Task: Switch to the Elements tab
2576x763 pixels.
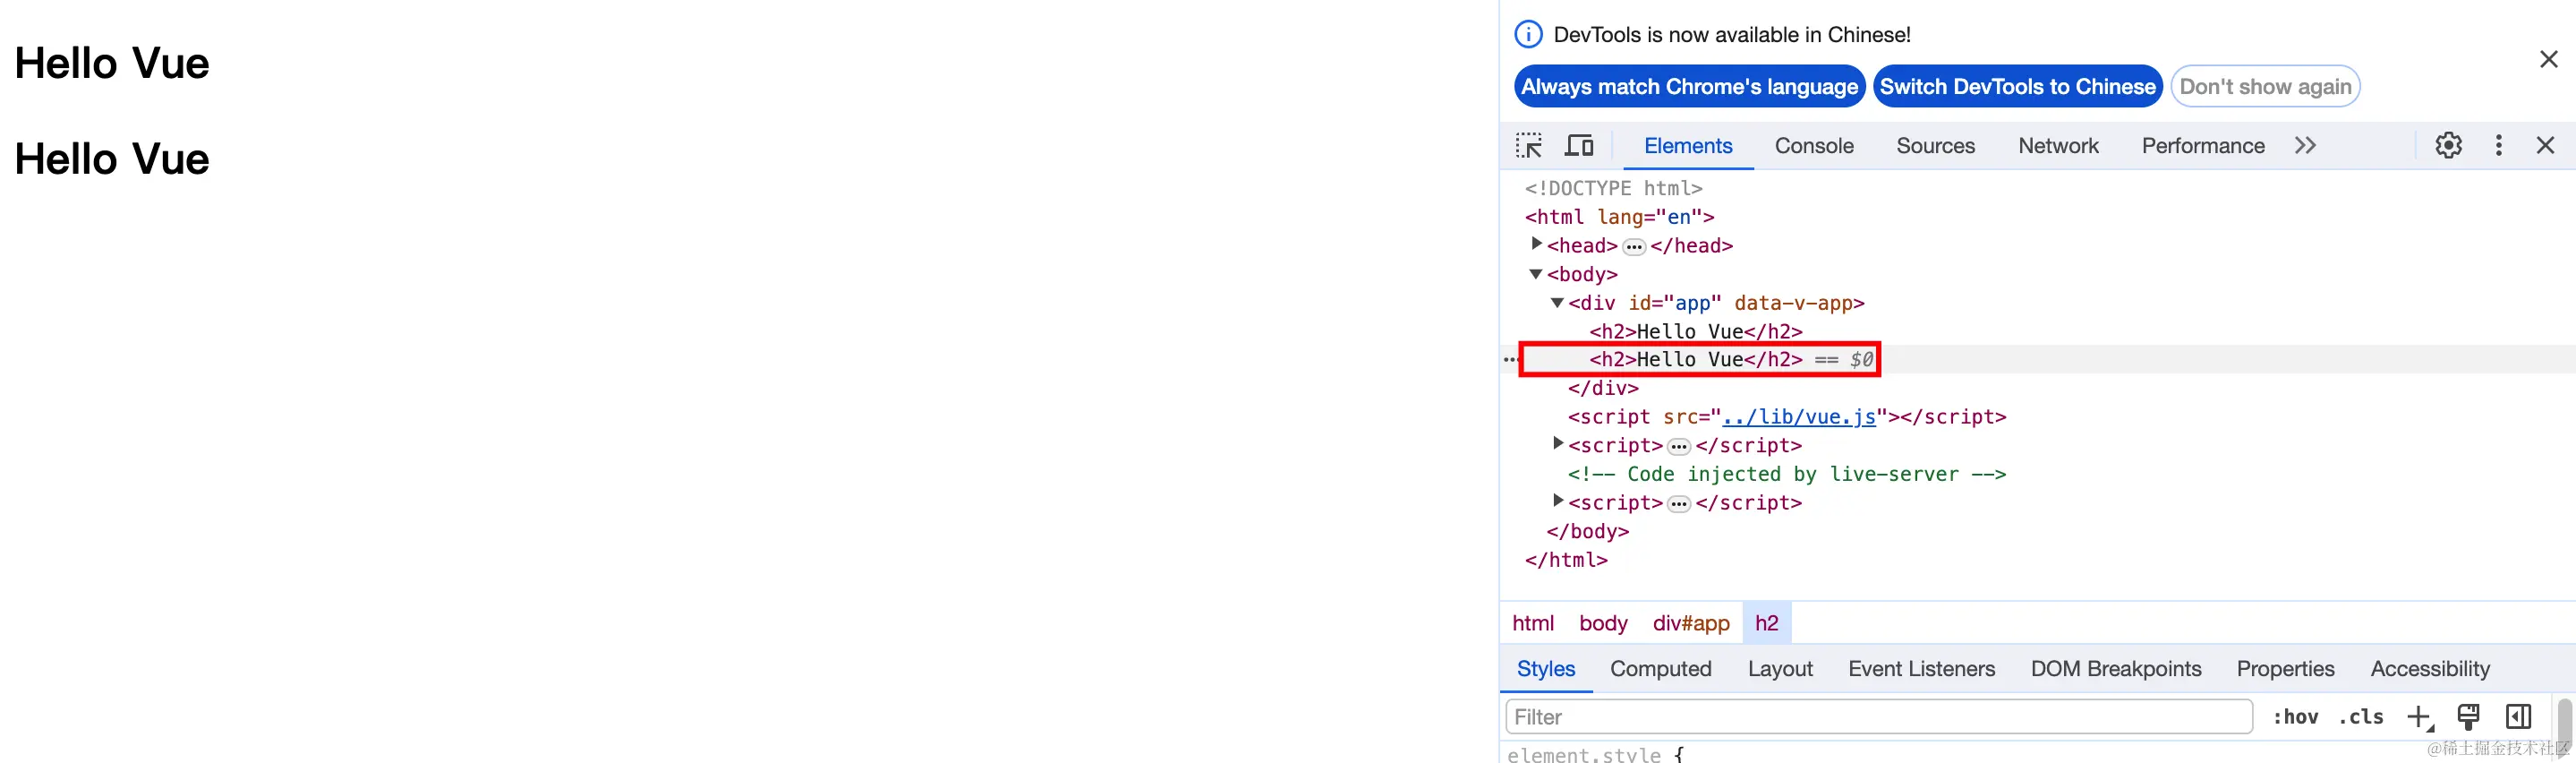Action: point(1688,146)
